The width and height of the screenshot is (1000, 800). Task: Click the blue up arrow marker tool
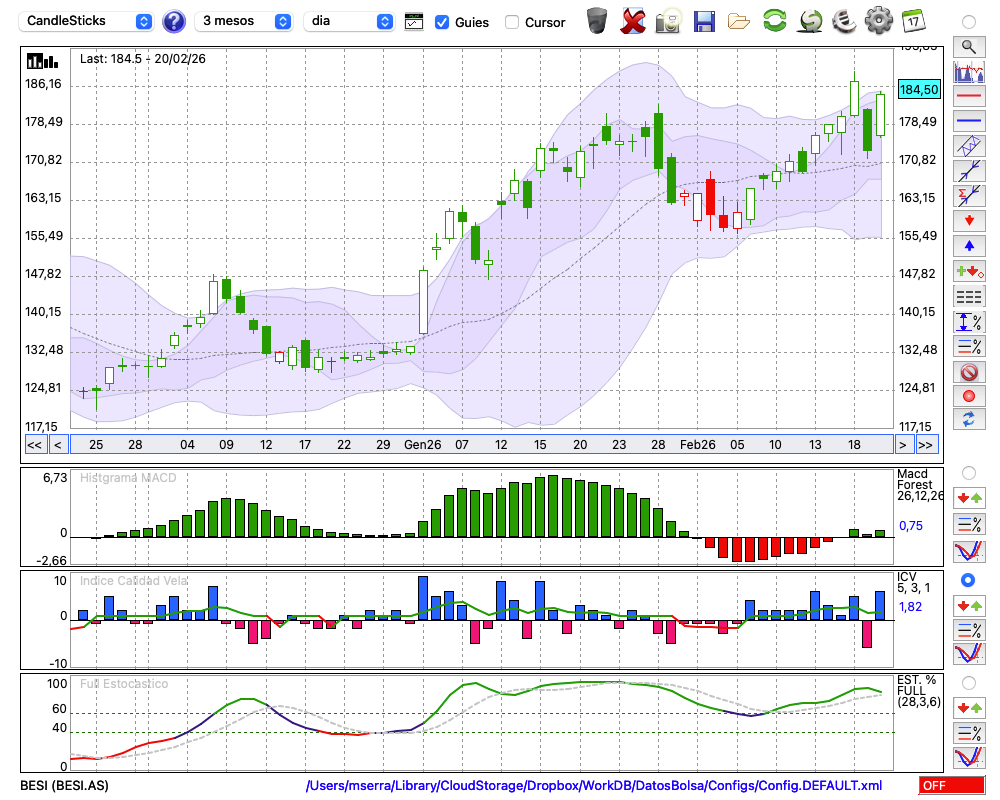(x=968, y=245)
